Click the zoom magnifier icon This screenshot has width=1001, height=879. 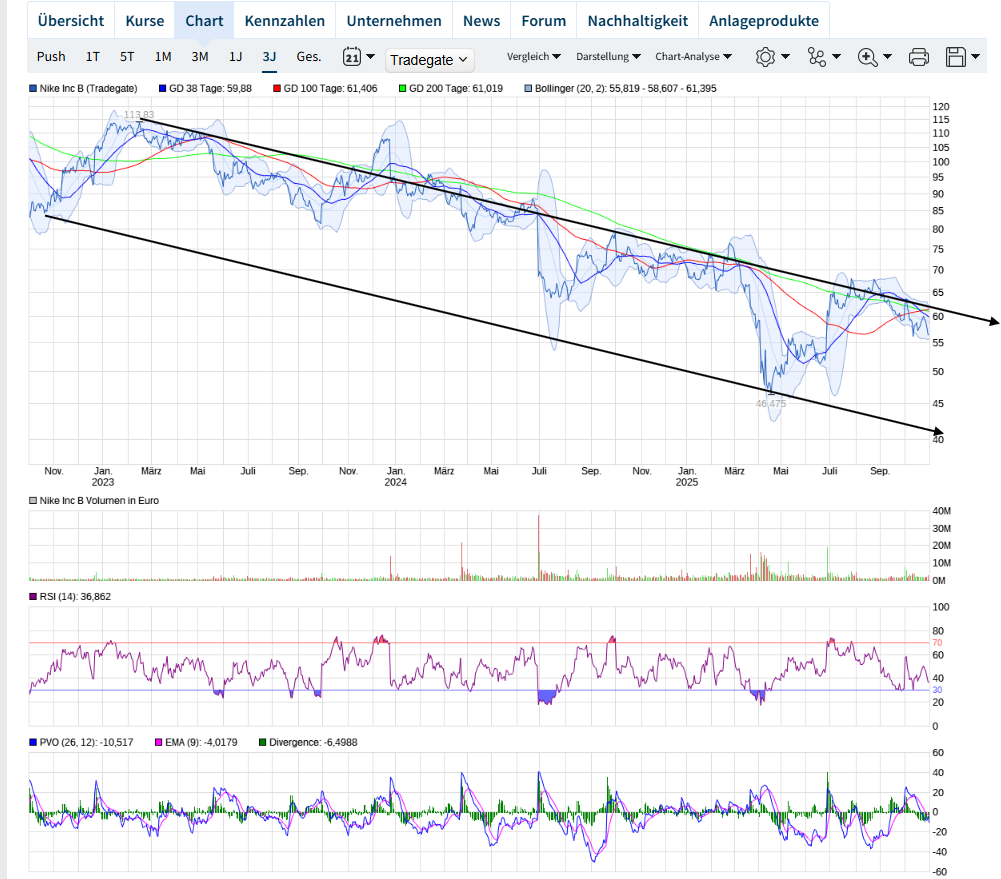pos(868,57)
